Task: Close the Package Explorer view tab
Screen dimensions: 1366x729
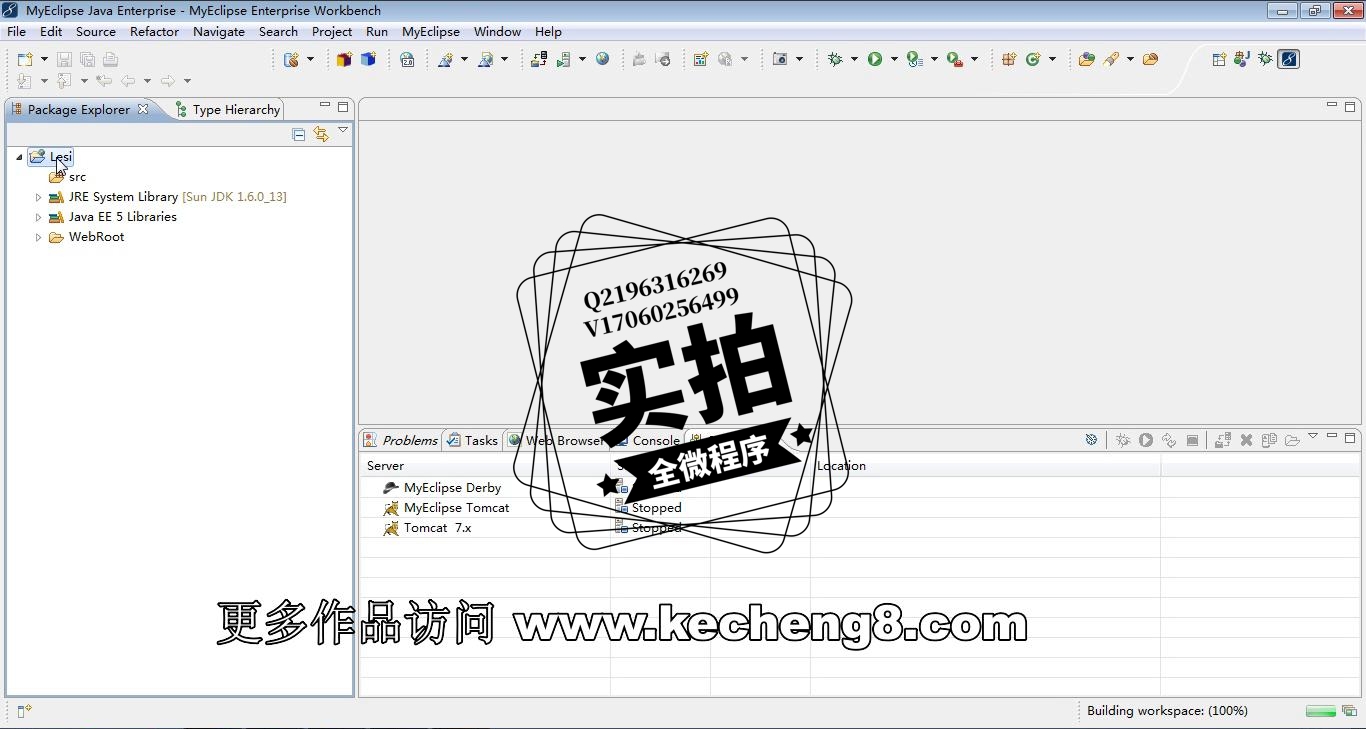Action: tap(143, 109)
